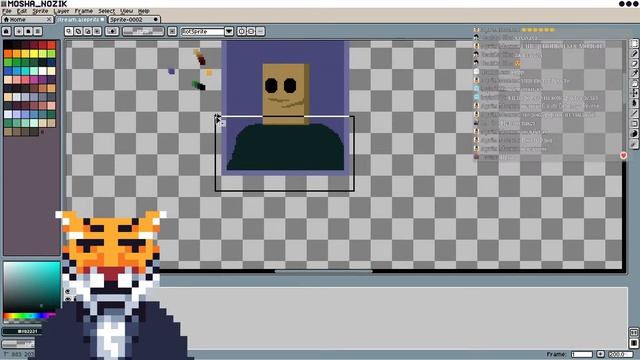Viewport: 640px width, 360px height.
Task: Choose subtract from selection mode icon
Action: tap(87, 31)
